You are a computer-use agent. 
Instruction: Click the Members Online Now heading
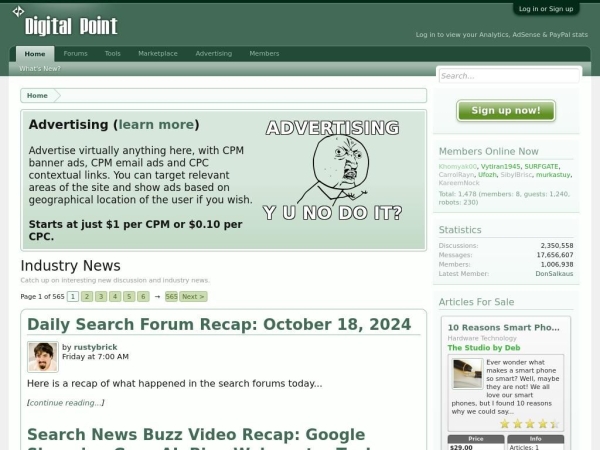pos(488,152)
